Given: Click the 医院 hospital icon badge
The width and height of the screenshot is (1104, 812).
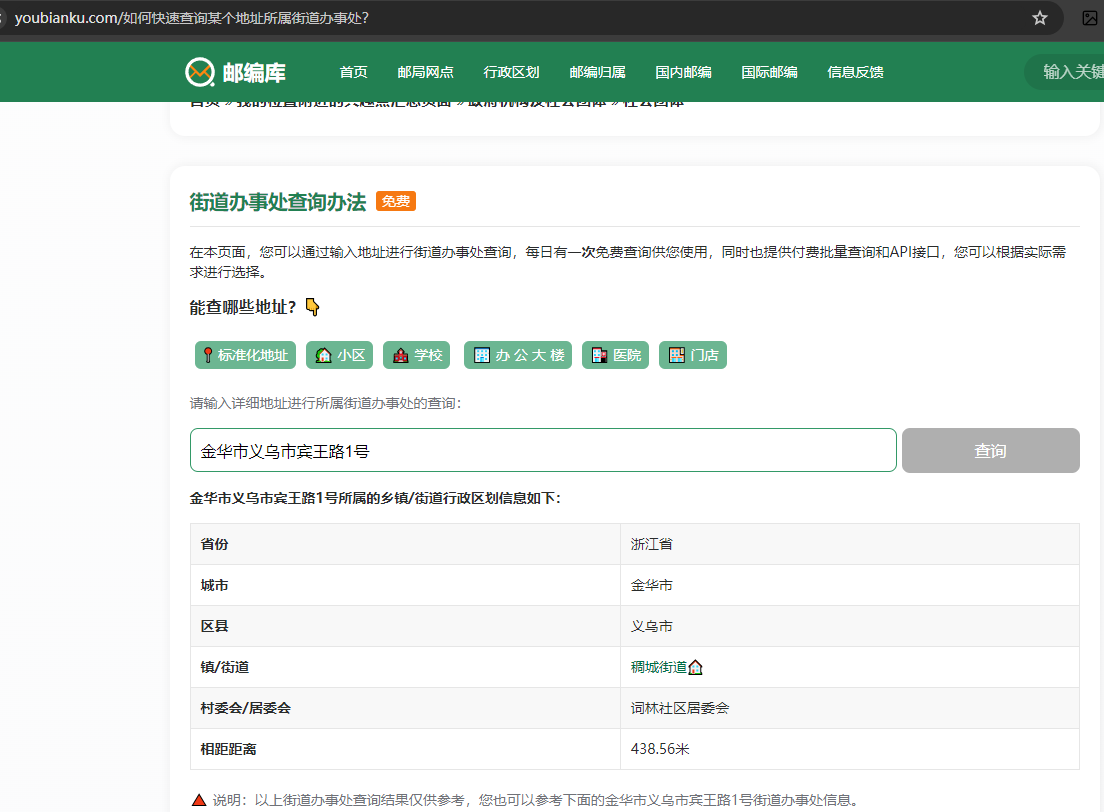Looking at the screenshot, I should 599,354.
